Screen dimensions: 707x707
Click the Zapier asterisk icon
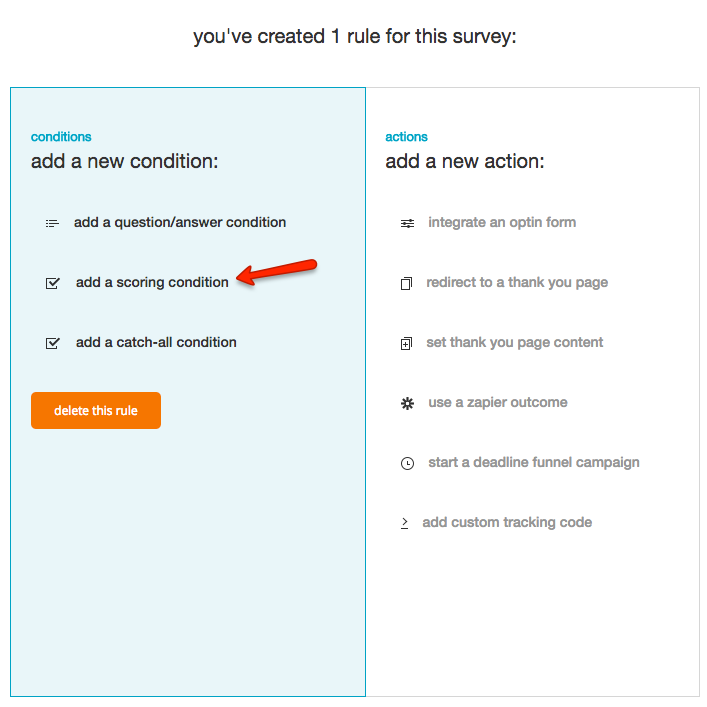[x=407, y=403]
